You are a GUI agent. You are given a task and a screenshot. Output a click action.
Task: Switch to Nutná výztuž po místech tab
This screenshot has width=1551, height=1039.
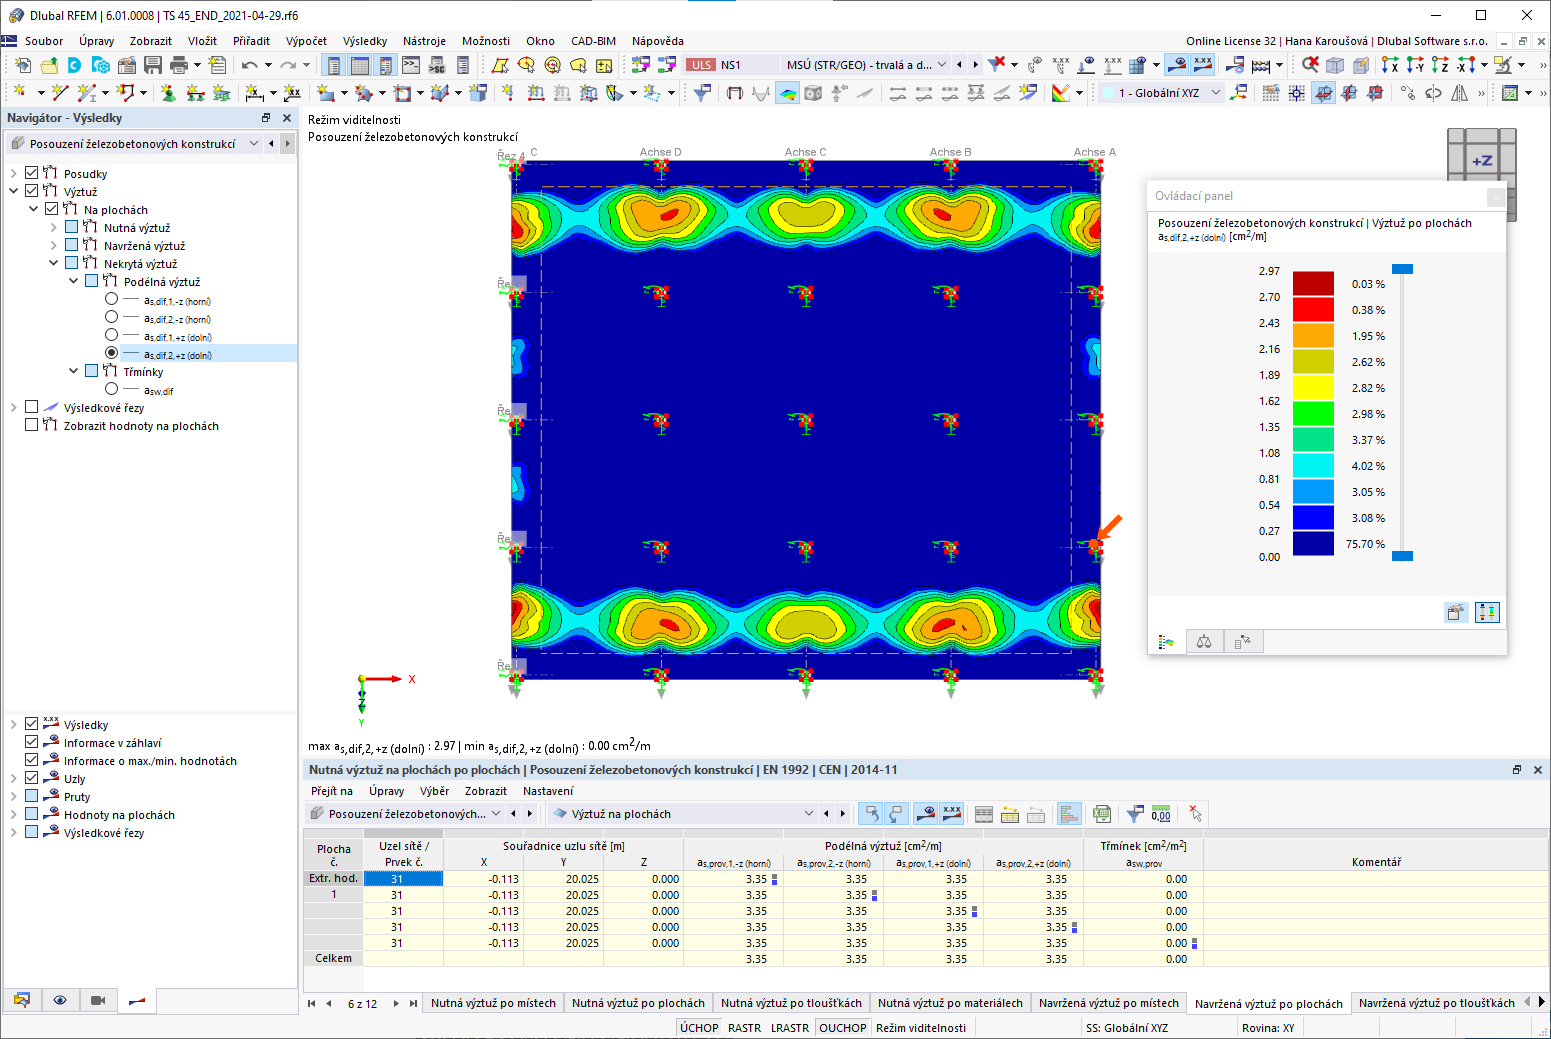tap(493, 1003)
